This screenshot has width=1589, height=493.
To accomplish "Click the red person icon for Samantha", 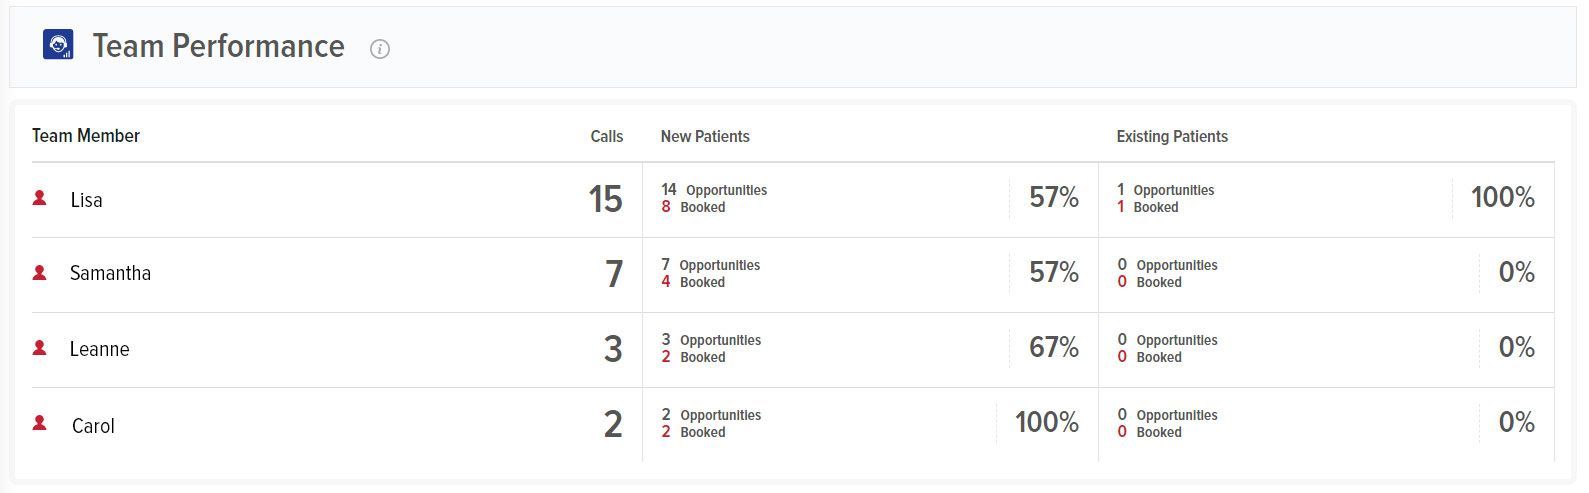I will (40, 272).
